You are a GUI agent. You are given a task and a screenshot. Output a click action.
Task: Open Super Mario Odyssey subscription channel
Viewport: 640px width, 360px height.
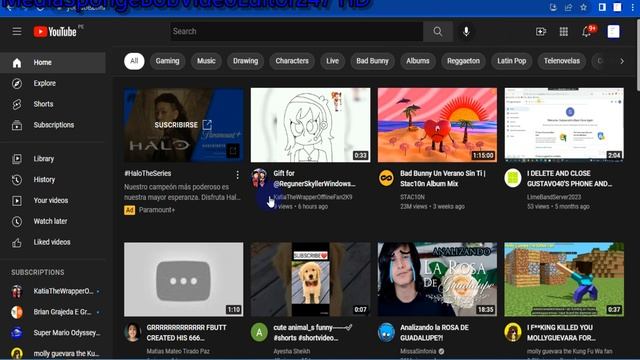click(x=53, y=333)
